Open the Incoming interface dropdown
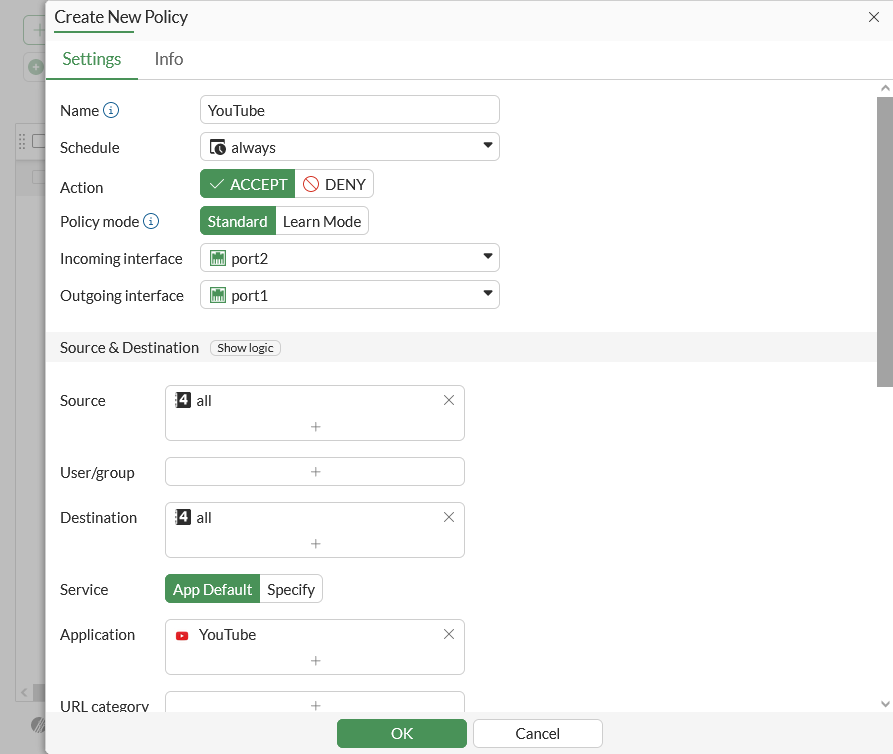Image resolution: width=893 pixels, height=754 pixels. click(350, 258)
